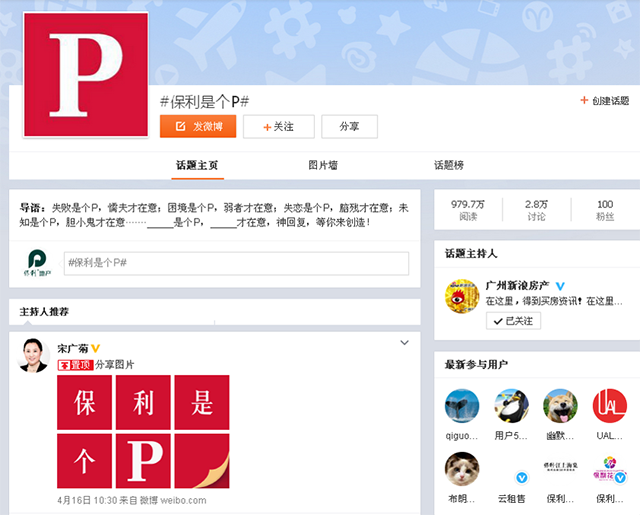Image resolution: width=640 pixels, height=515 pixels.
Task: Open the 是 image tile
Action: [202, 402]
